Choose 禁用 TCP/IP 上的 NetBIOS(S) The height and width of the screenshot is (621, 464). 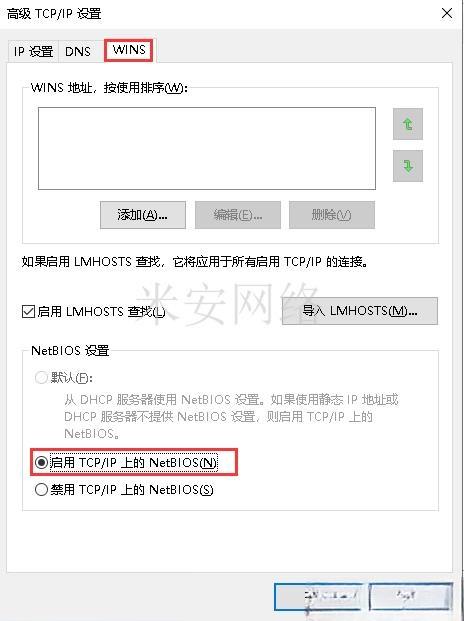tap(41, 490)
